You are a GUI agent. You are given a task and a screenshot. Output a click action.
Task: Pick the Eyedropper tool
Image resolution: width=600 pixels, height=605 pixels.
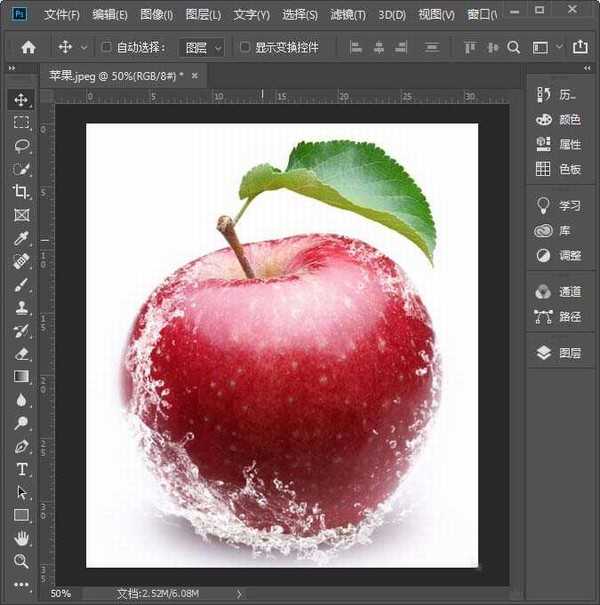(x=21, y=238)
